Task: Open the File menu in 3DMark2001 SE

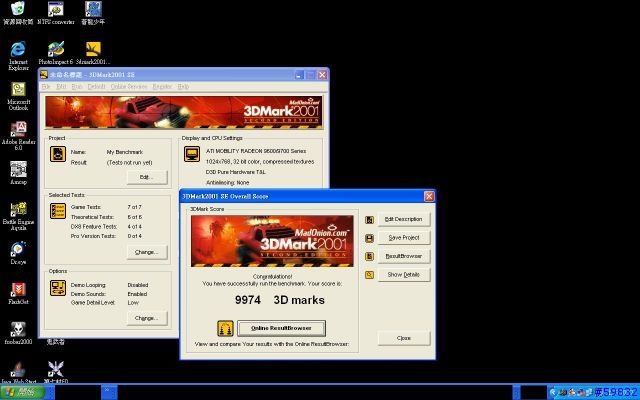Action: point(46,87)
